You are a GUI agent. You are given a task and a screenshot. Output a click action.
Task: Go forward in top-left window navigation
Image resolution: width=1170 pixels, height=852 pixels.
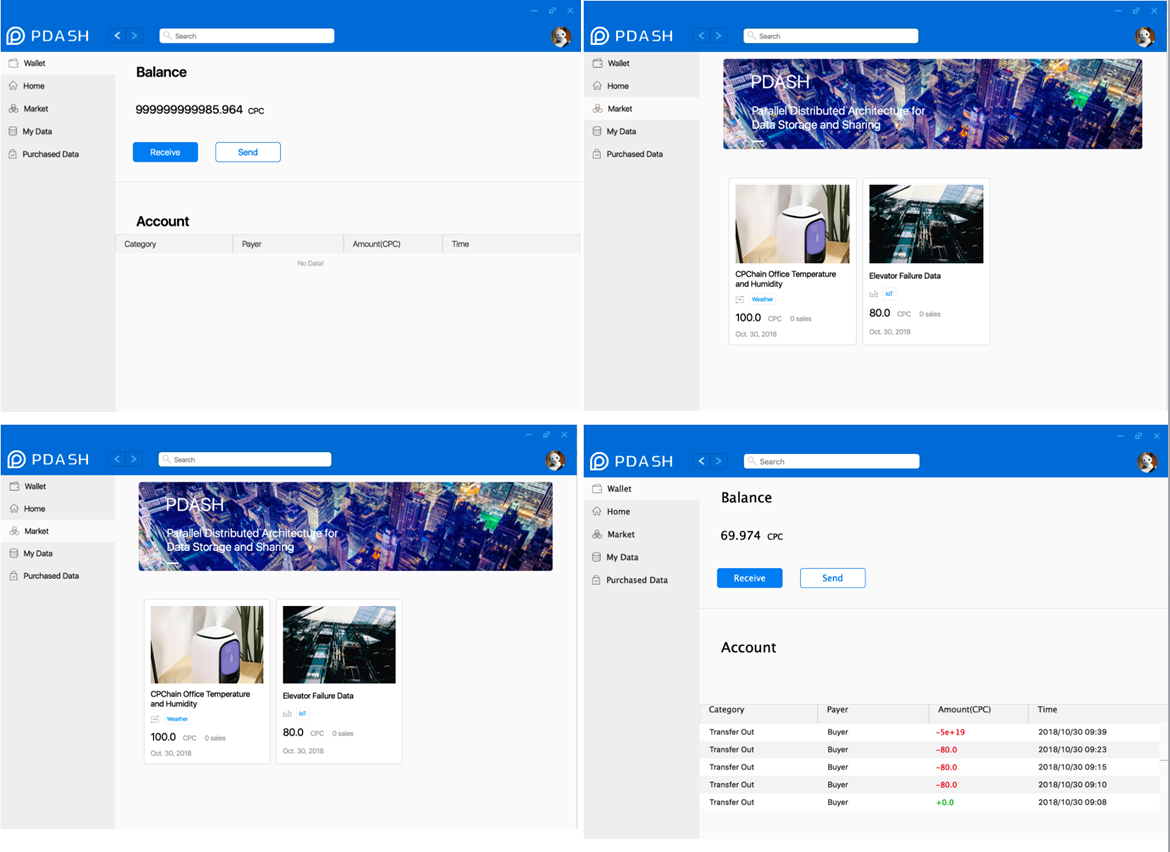click(134, 35)
